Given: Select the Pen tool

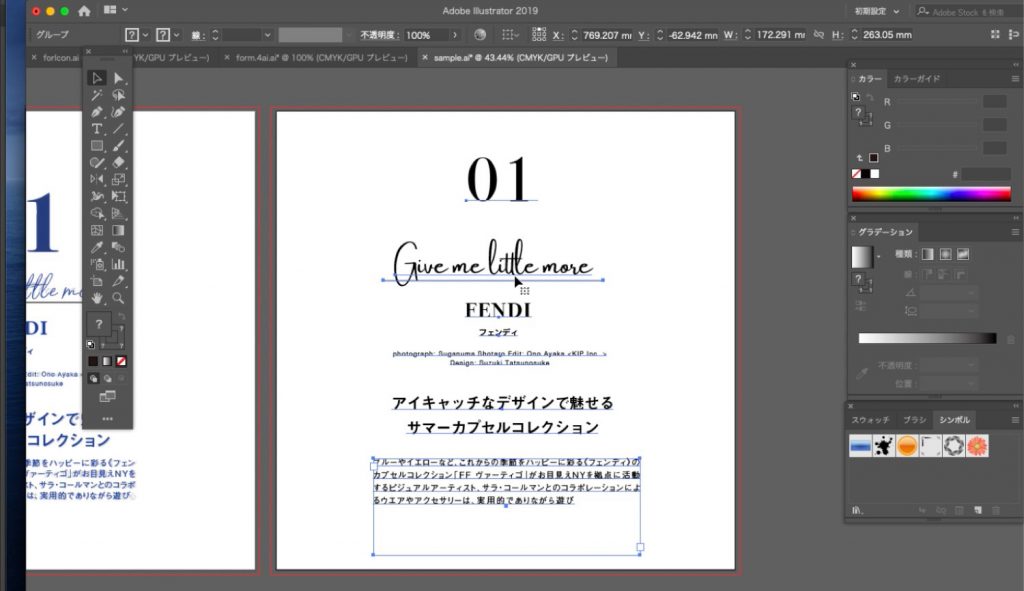Looking at the screenshot, I should (97, 112).
